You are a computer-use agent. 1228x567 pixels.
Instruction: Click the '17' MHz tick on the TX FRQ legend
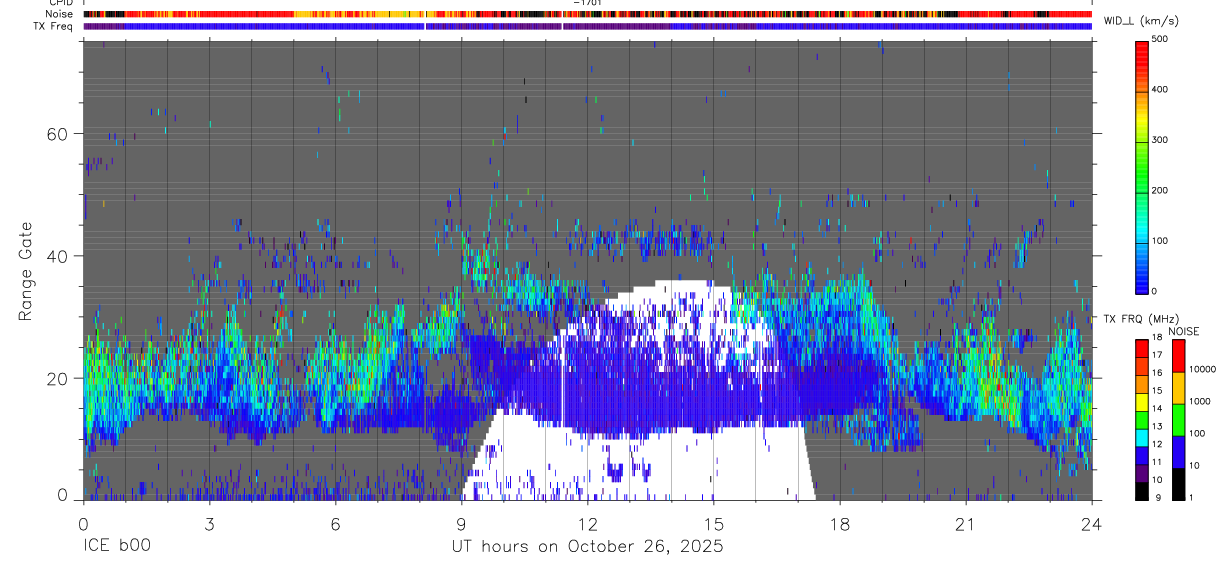[x=1159, y=355]
